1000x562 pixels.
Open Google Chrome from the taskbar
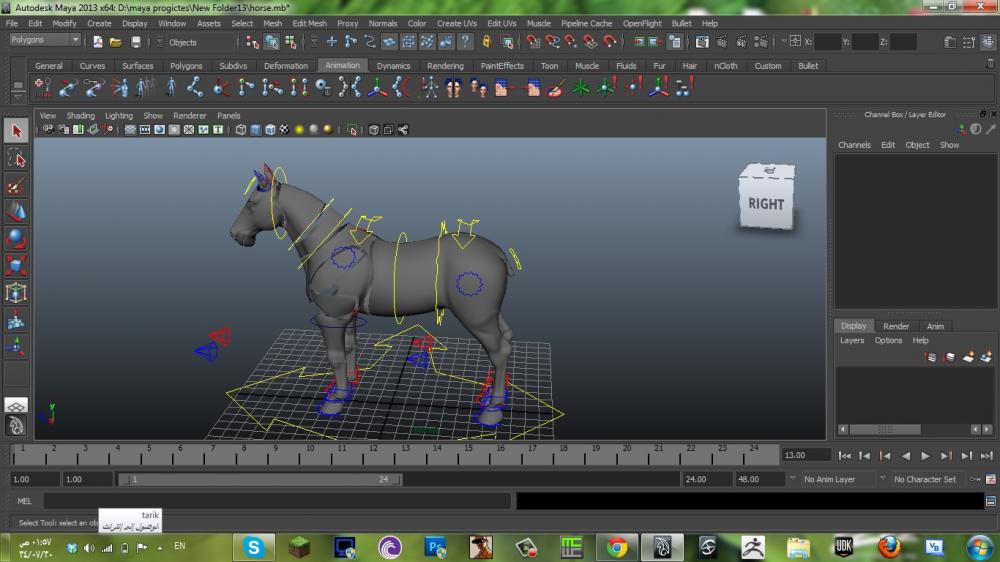tap(617, 547)
